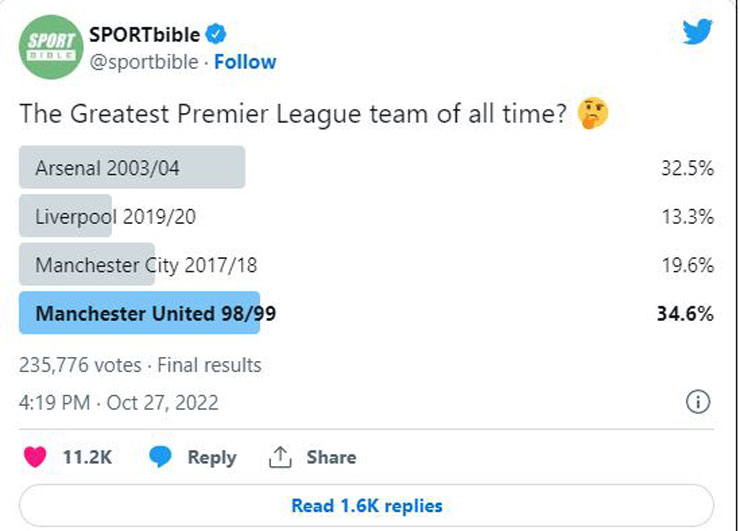This screenshot has height=531, width=740.
Task: Click the share upload arrow icon
Action: click(x=280, y=457)
